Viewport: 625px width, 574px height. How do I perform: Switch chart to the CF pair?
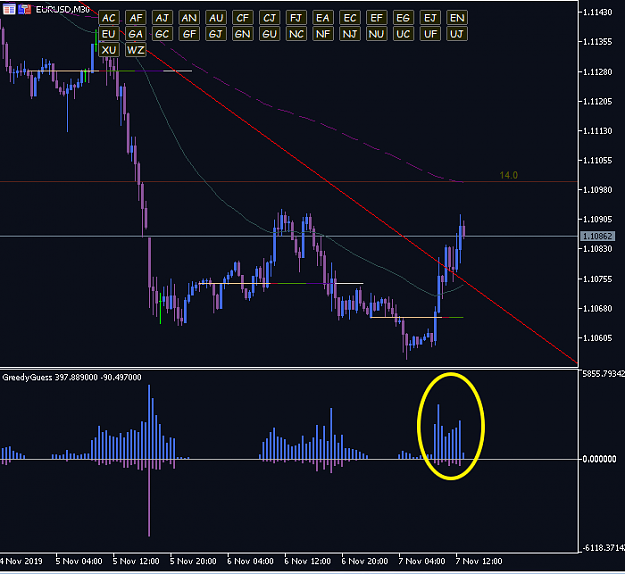[243, 18]
